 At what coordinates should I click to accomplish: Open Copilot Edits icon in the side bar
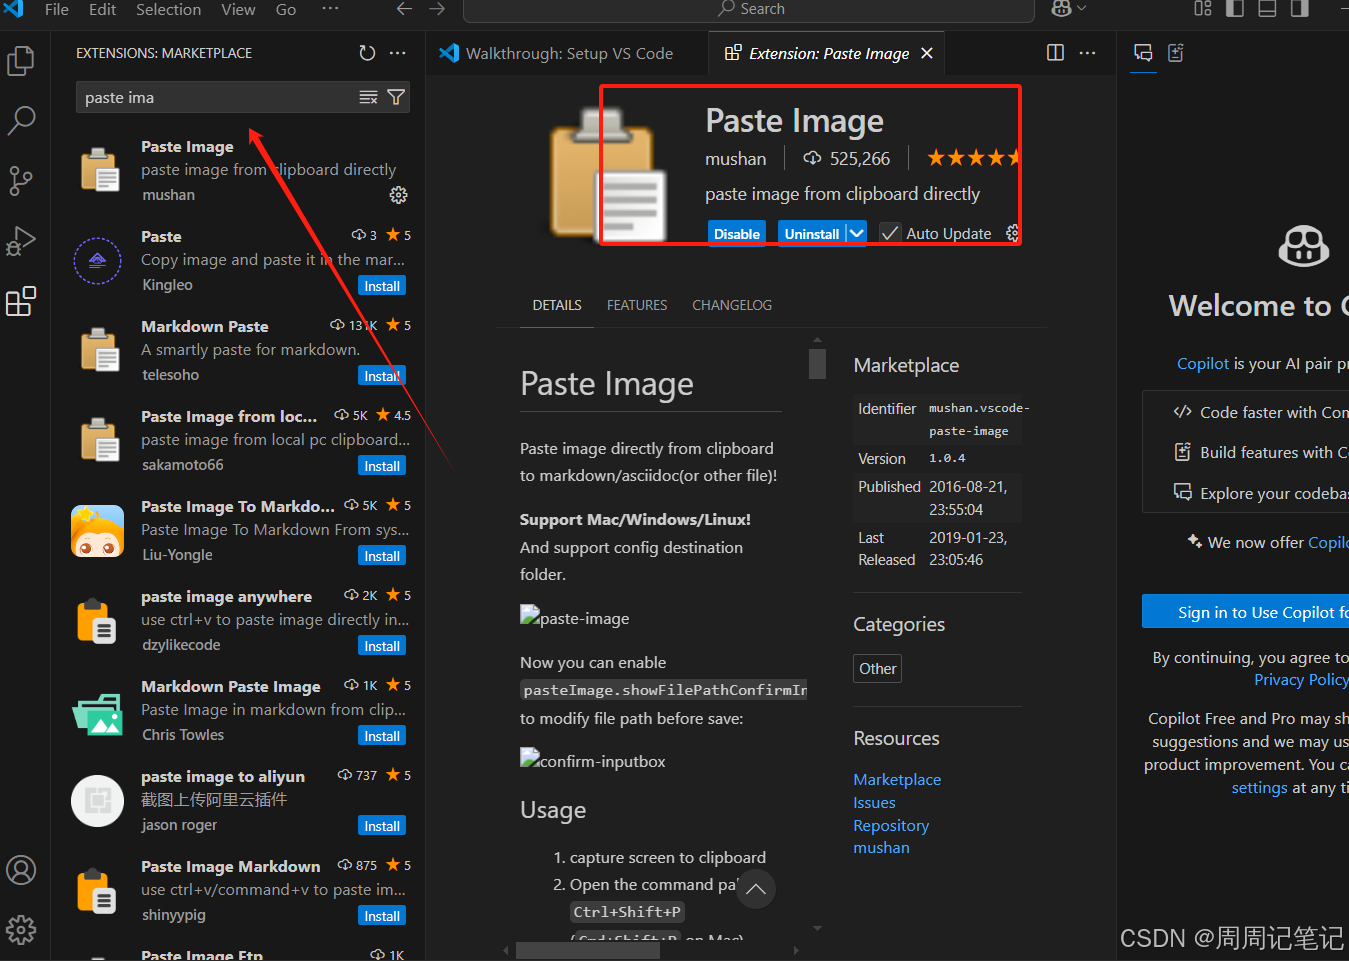tap(1176, 53)
